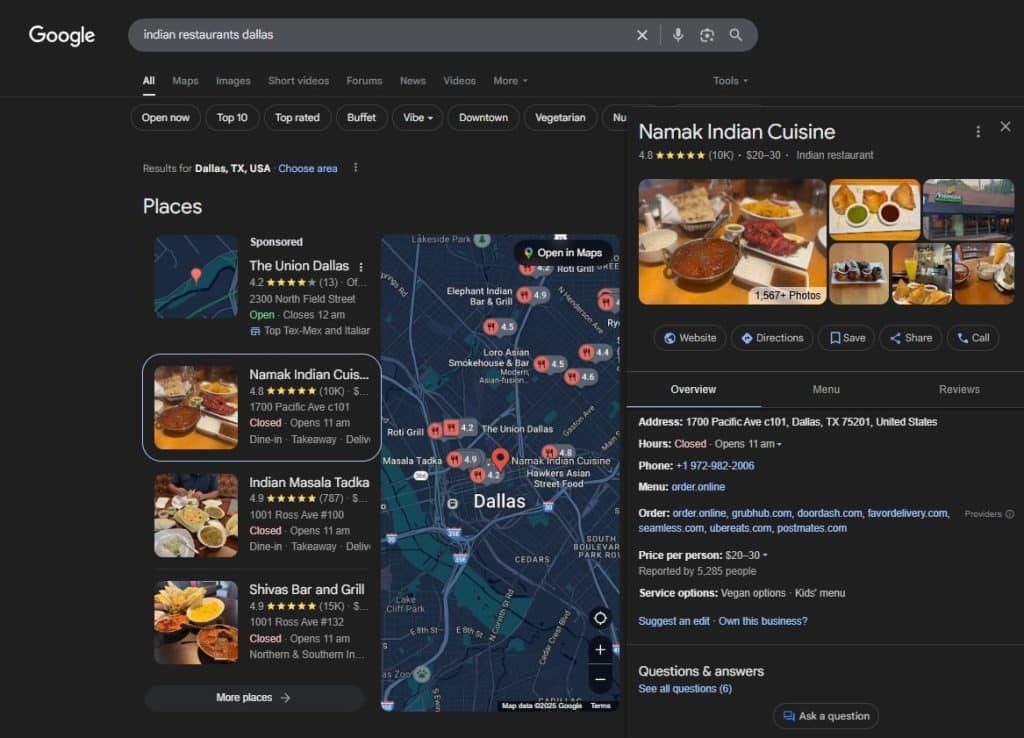Open the doordash.com order link
Viewport: 1024px width, 738px height.
tap(829, 513)
